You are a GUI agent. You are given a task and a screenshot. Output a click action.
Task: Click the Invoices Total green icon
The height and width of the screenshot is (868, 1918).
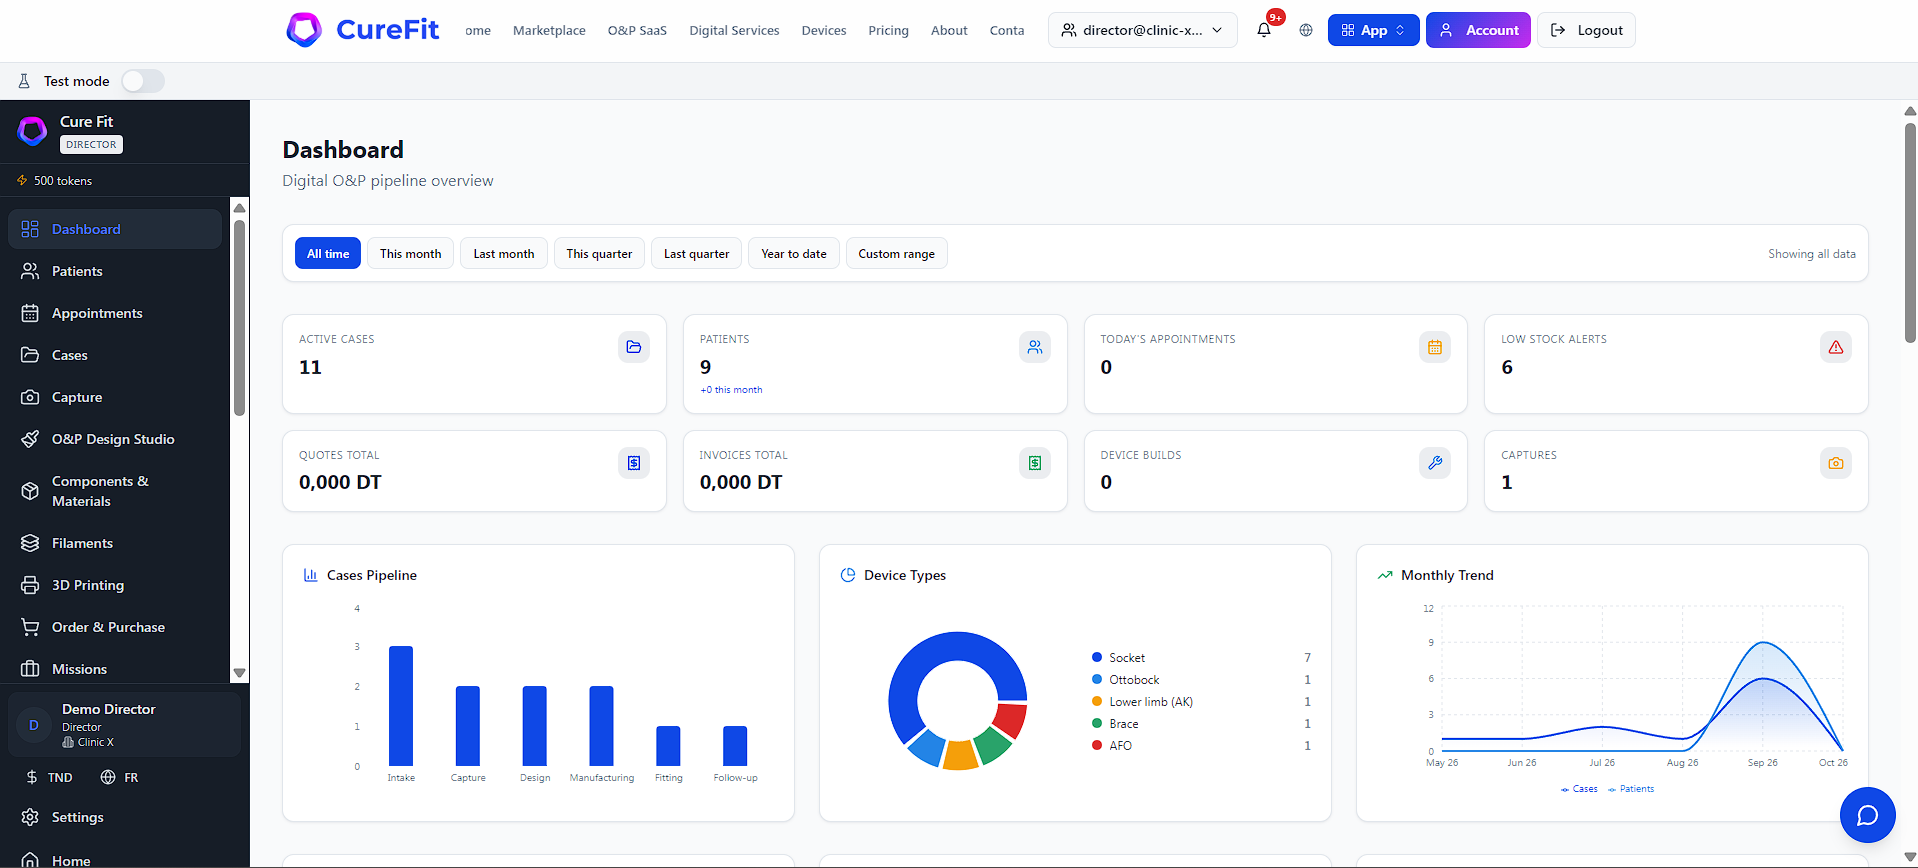(x=1035, y=463)
